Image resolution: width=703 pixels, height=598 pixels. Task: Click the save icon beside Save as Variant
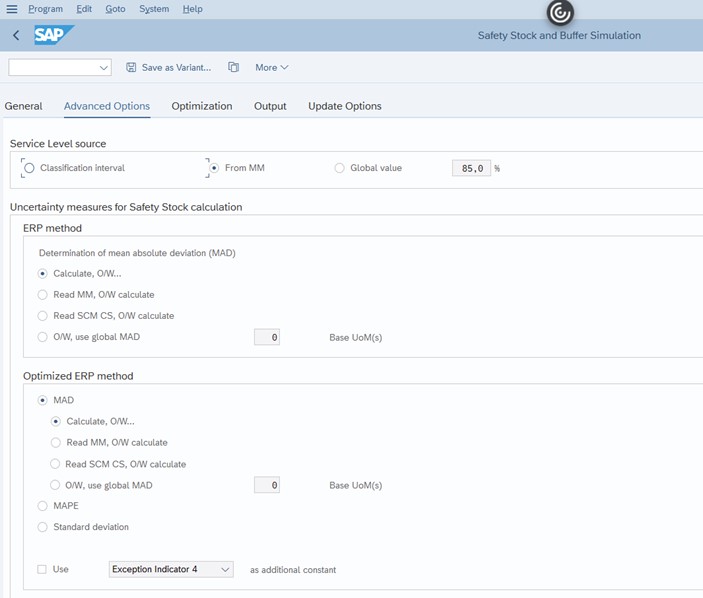131,67
